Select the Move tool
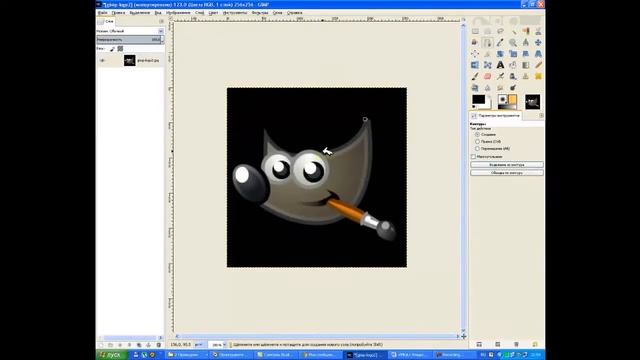 click(538, 42)
